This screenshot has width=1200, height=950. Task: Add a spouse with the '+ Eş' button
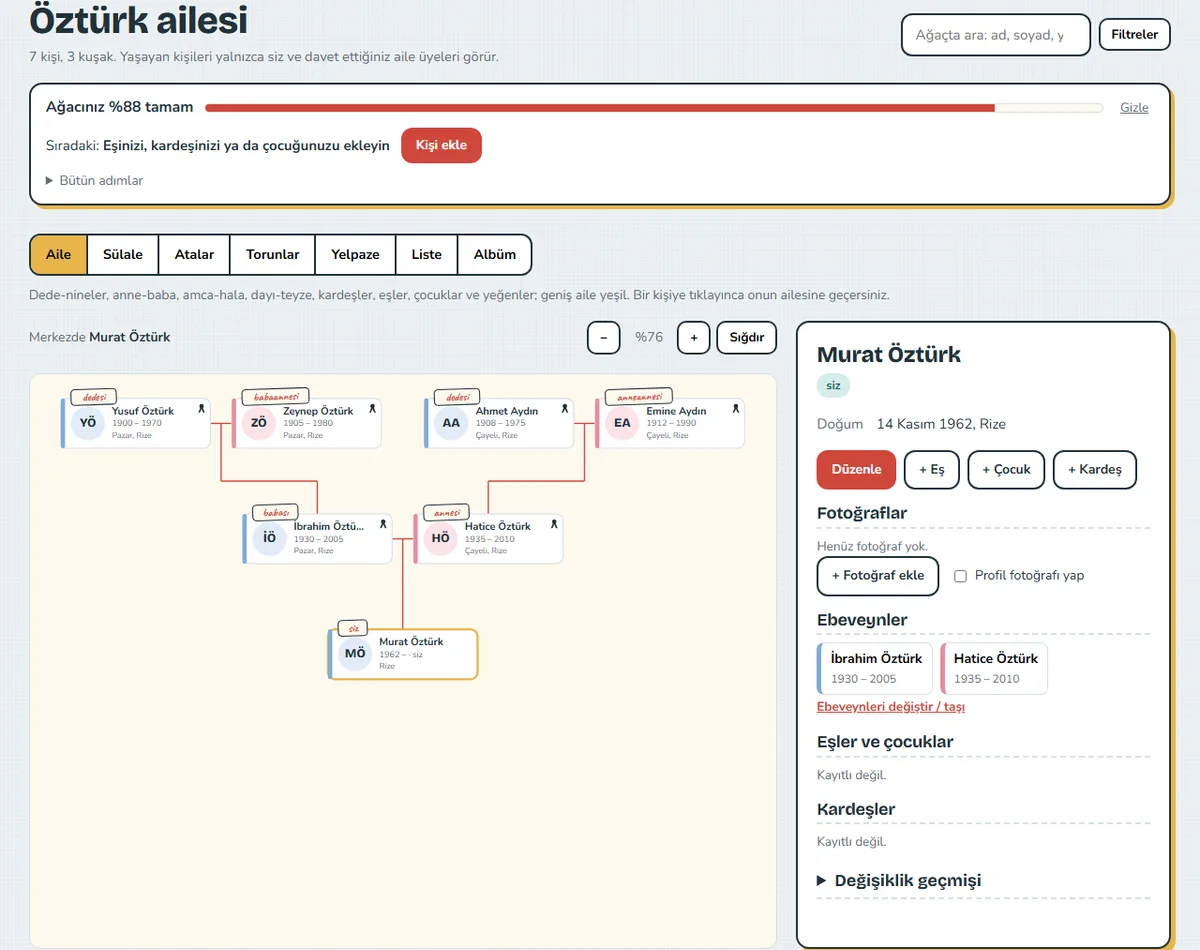coord(932,469)
